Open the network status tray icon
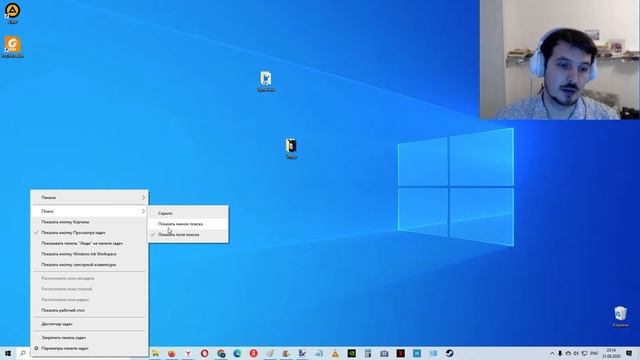 [x=584, y=353]
